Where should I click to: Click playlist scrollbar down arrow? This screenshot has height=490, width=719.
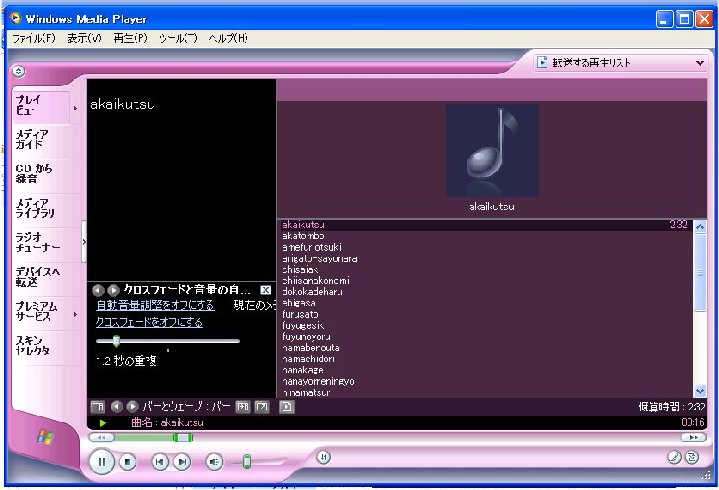[700, 391]
